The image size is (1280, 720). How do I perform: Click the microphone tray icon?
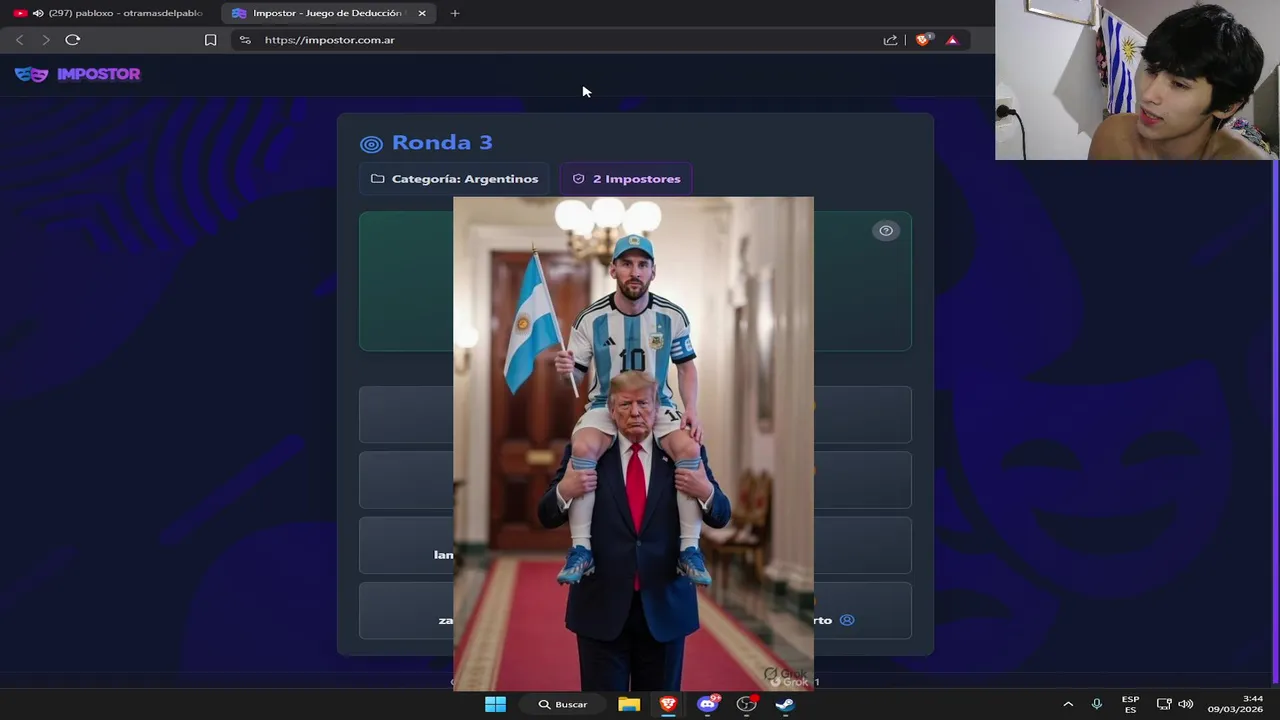(x=1097, y=704)
